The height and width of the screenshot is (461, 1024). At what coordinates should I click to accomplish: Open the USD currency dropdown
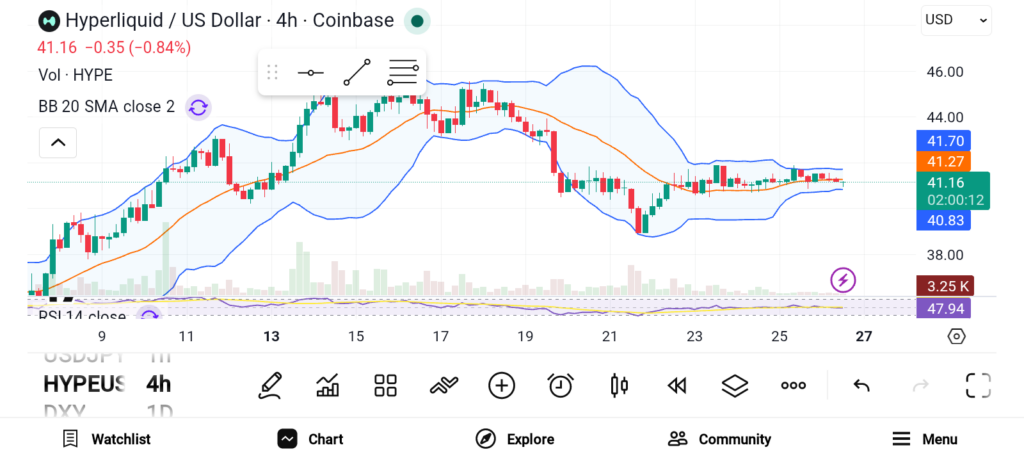point(956,19)
